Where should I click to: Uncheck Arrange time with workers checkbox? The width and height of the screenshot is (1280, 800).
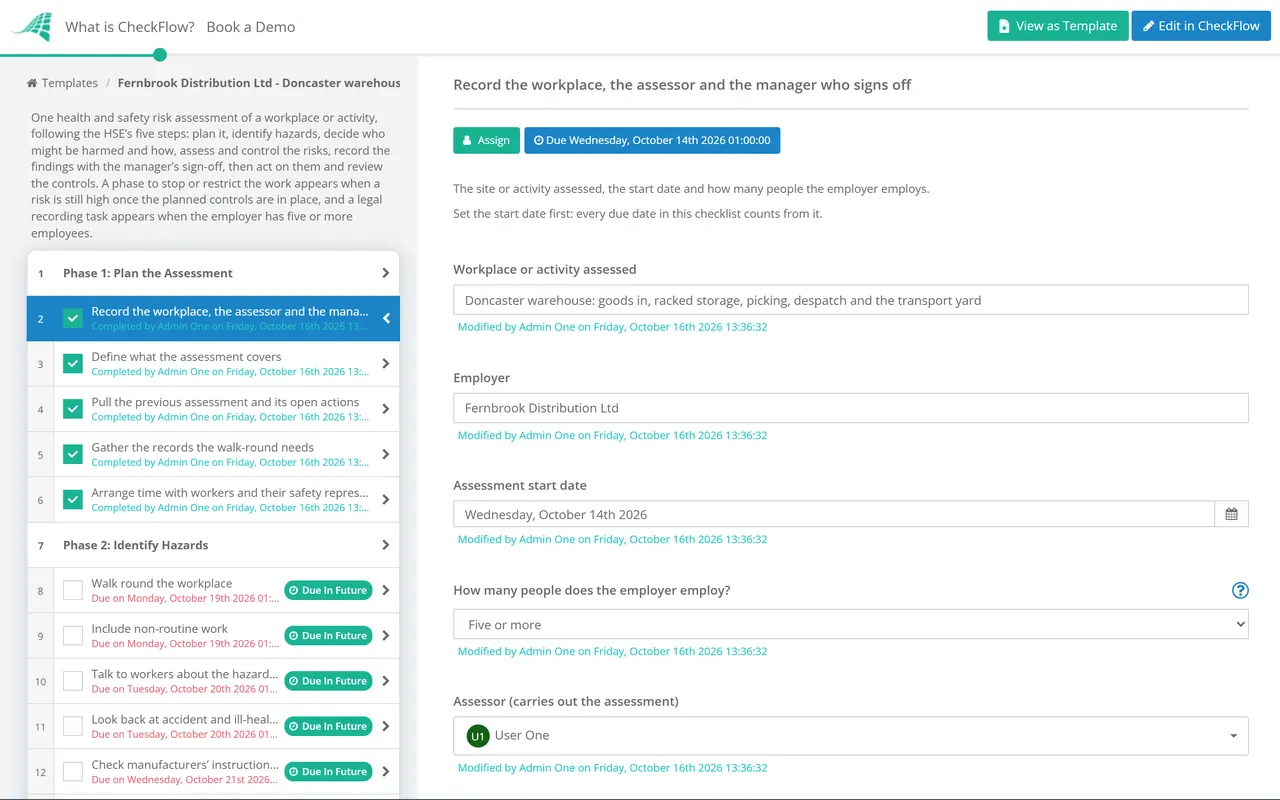pyautogui.click(x=73, y=499)
